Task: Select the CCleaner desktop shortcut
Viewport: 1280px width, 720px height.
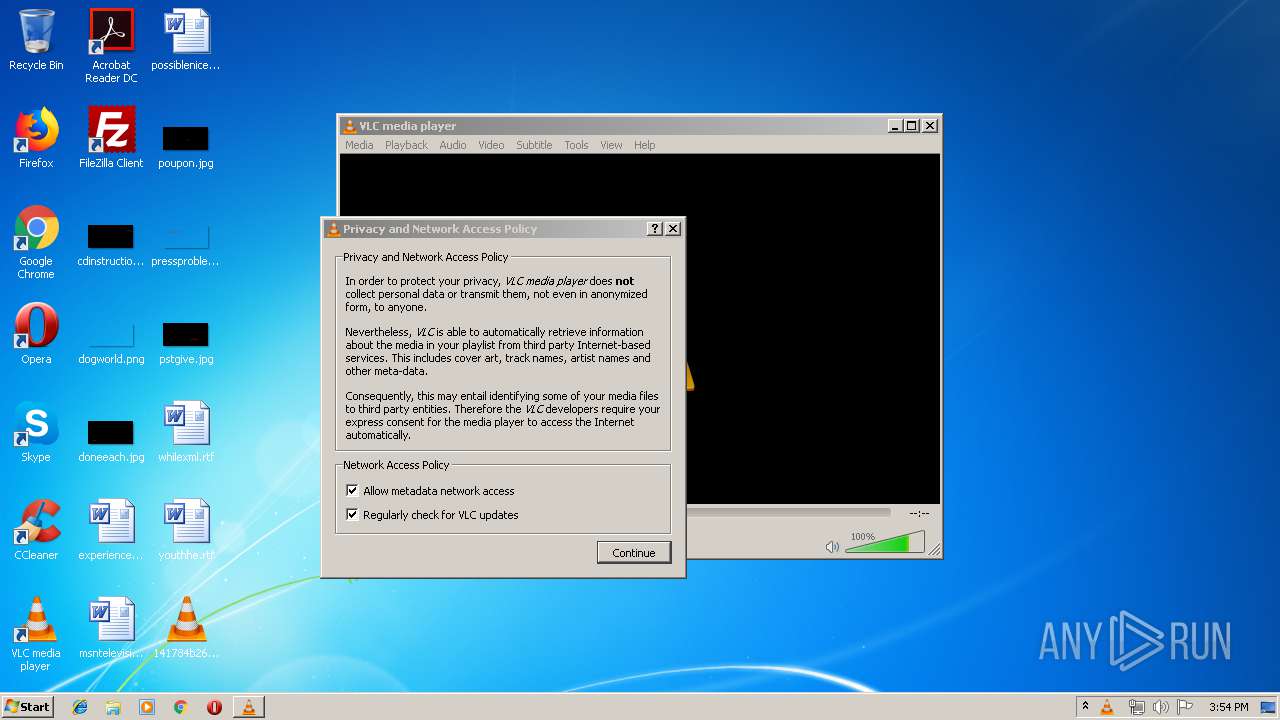Action: [x=36, y=531]
